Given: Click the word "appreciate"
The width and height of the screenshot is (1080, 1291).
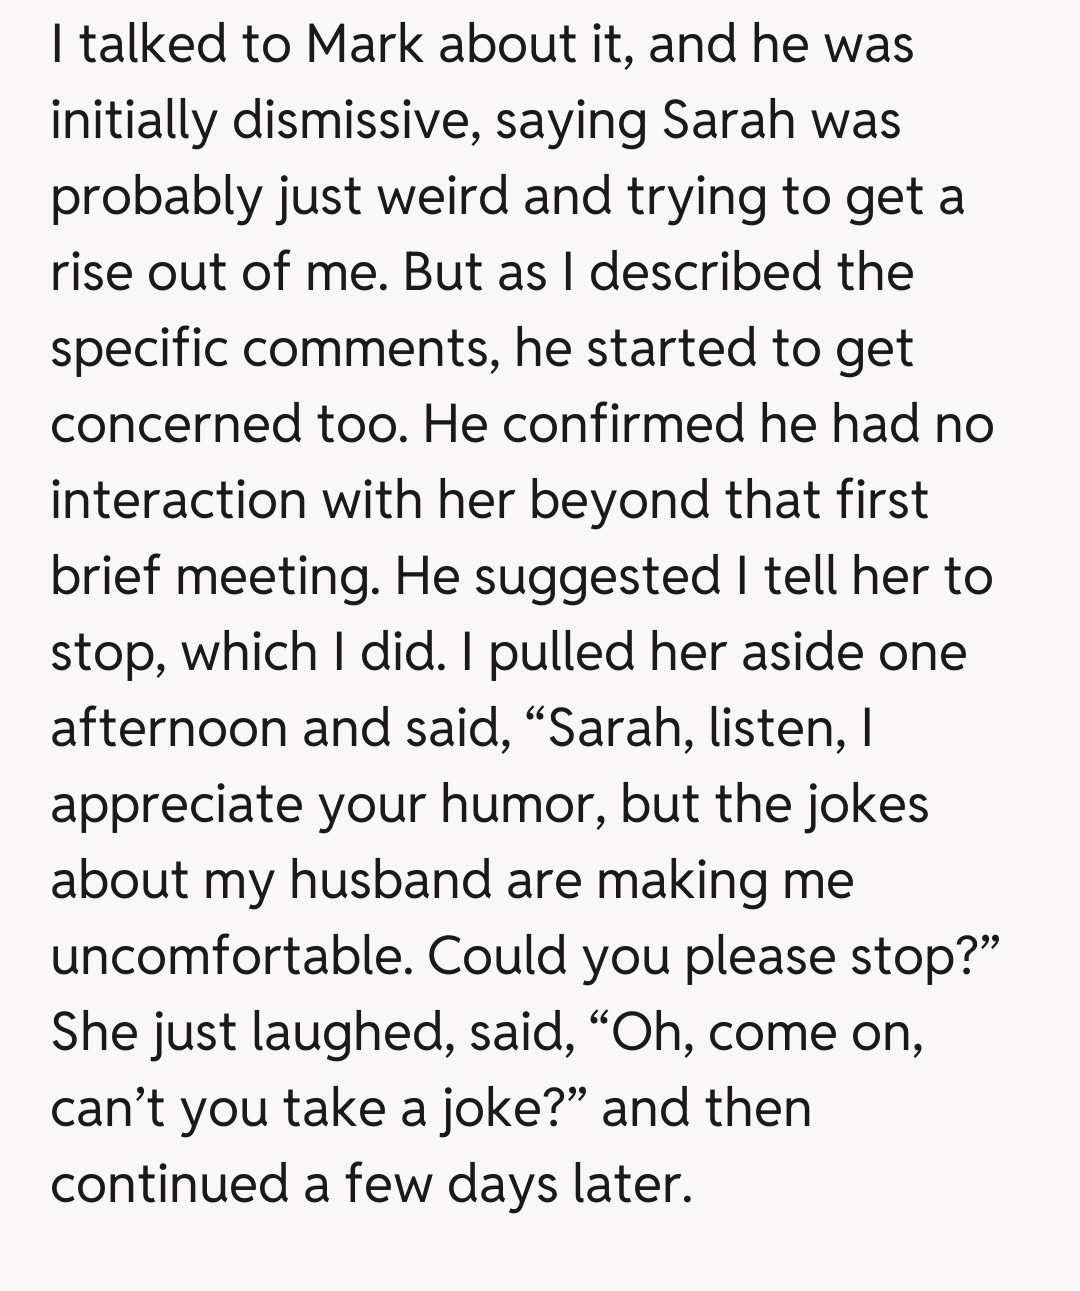Looking at the screenshot, I should coord(177,805).
